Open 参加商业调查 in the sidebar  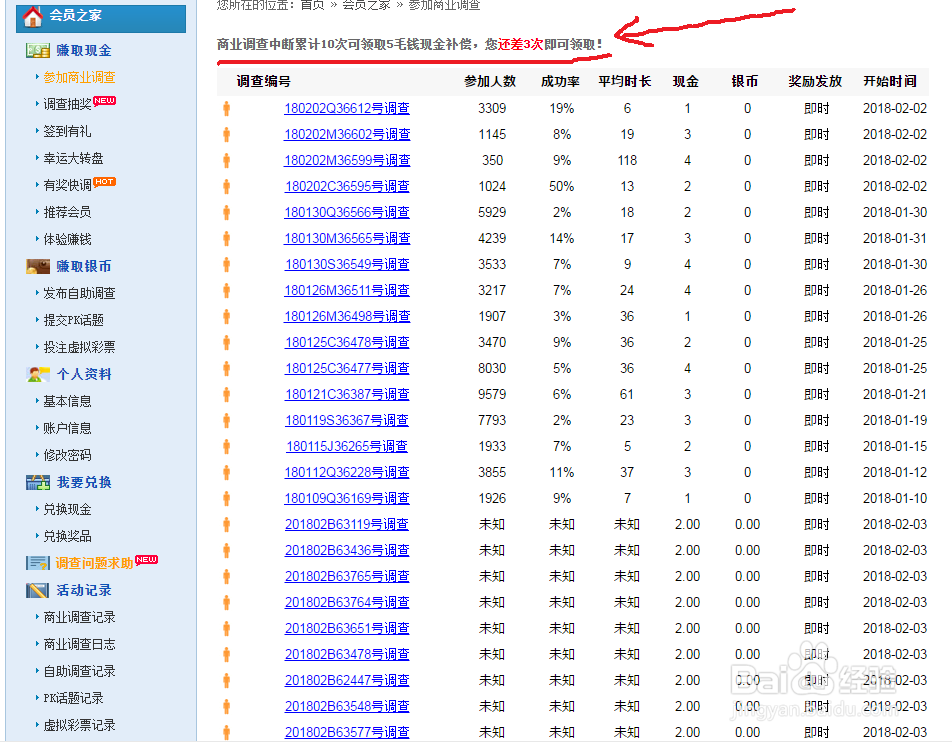79,77
